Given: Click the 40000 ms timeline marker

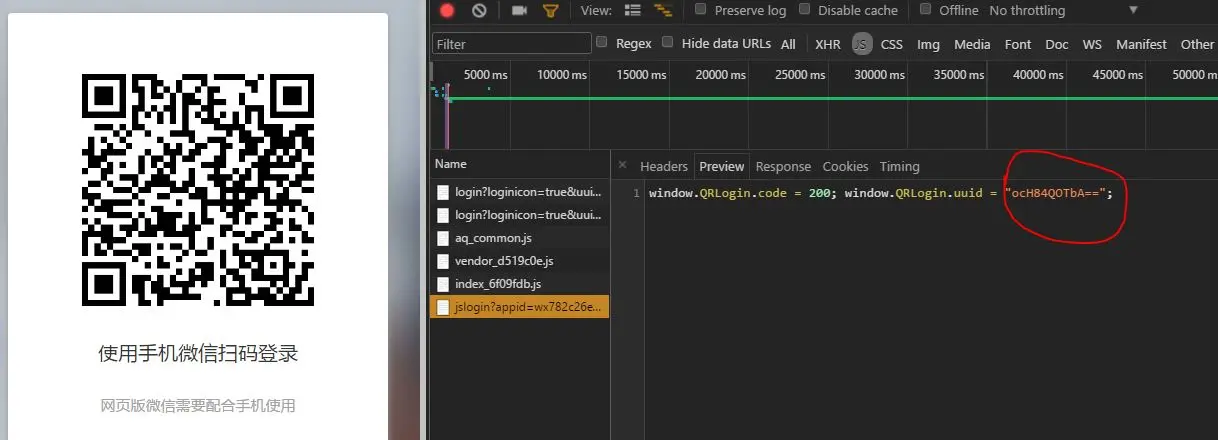Looking at the screenshot, I should click(x=1037, y=75).
